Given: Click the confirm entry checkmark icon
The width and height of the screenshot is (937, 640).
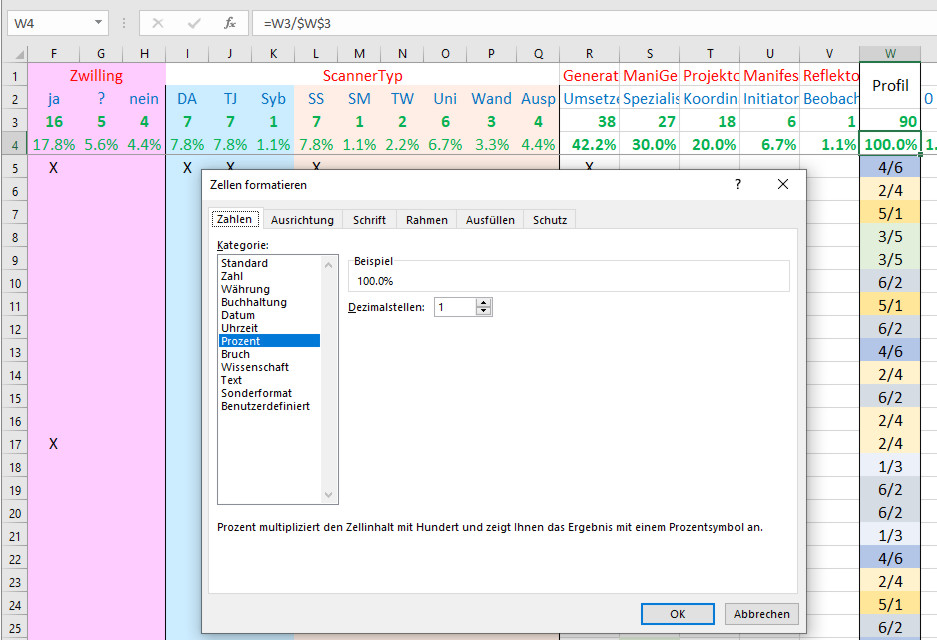Looking at the screenshot, I should click(194, 22).
